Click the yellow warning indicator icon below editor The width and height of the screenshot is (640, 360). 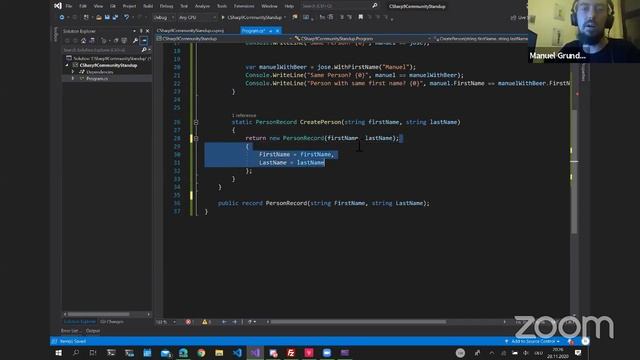(205, 322)
